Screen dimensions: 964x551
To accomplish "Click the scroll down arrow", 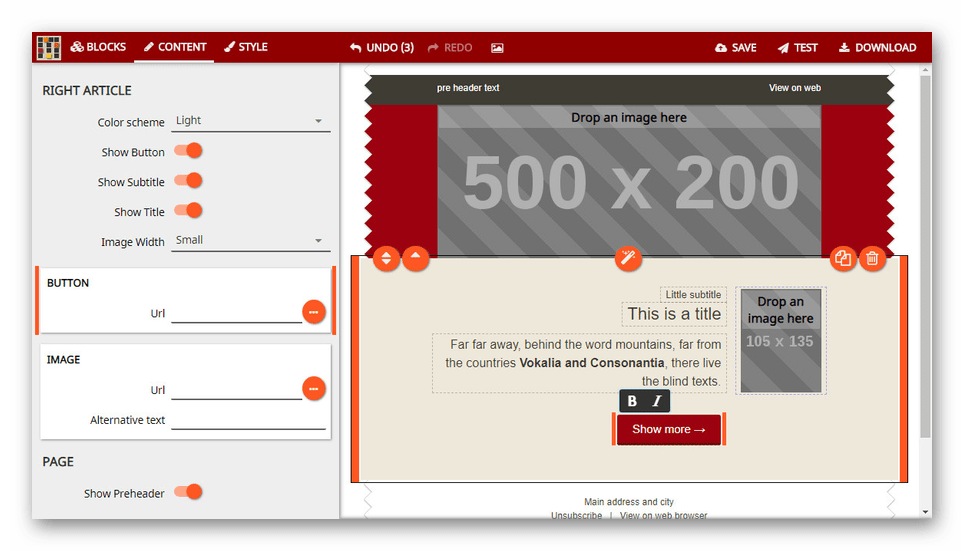I will coord(925,512).
